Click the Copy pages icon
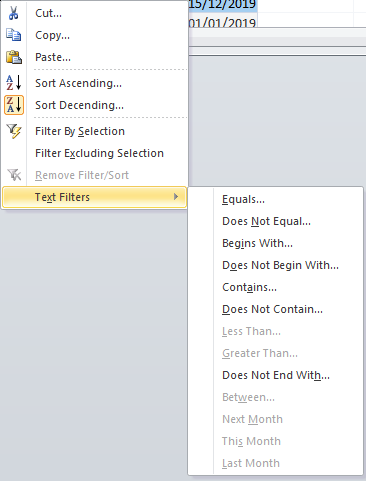 tap(14, 35)
